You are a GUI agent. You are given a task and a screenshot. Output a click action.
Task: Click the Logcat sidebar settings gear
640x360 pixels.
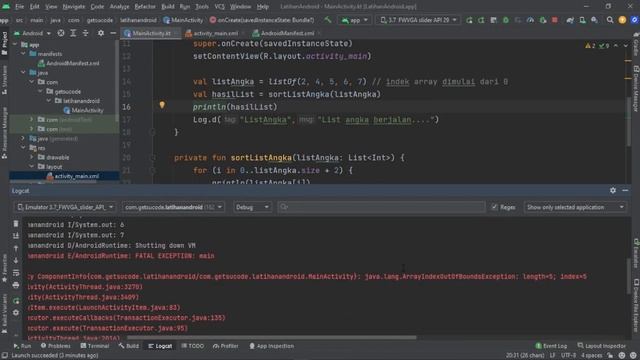16,313
